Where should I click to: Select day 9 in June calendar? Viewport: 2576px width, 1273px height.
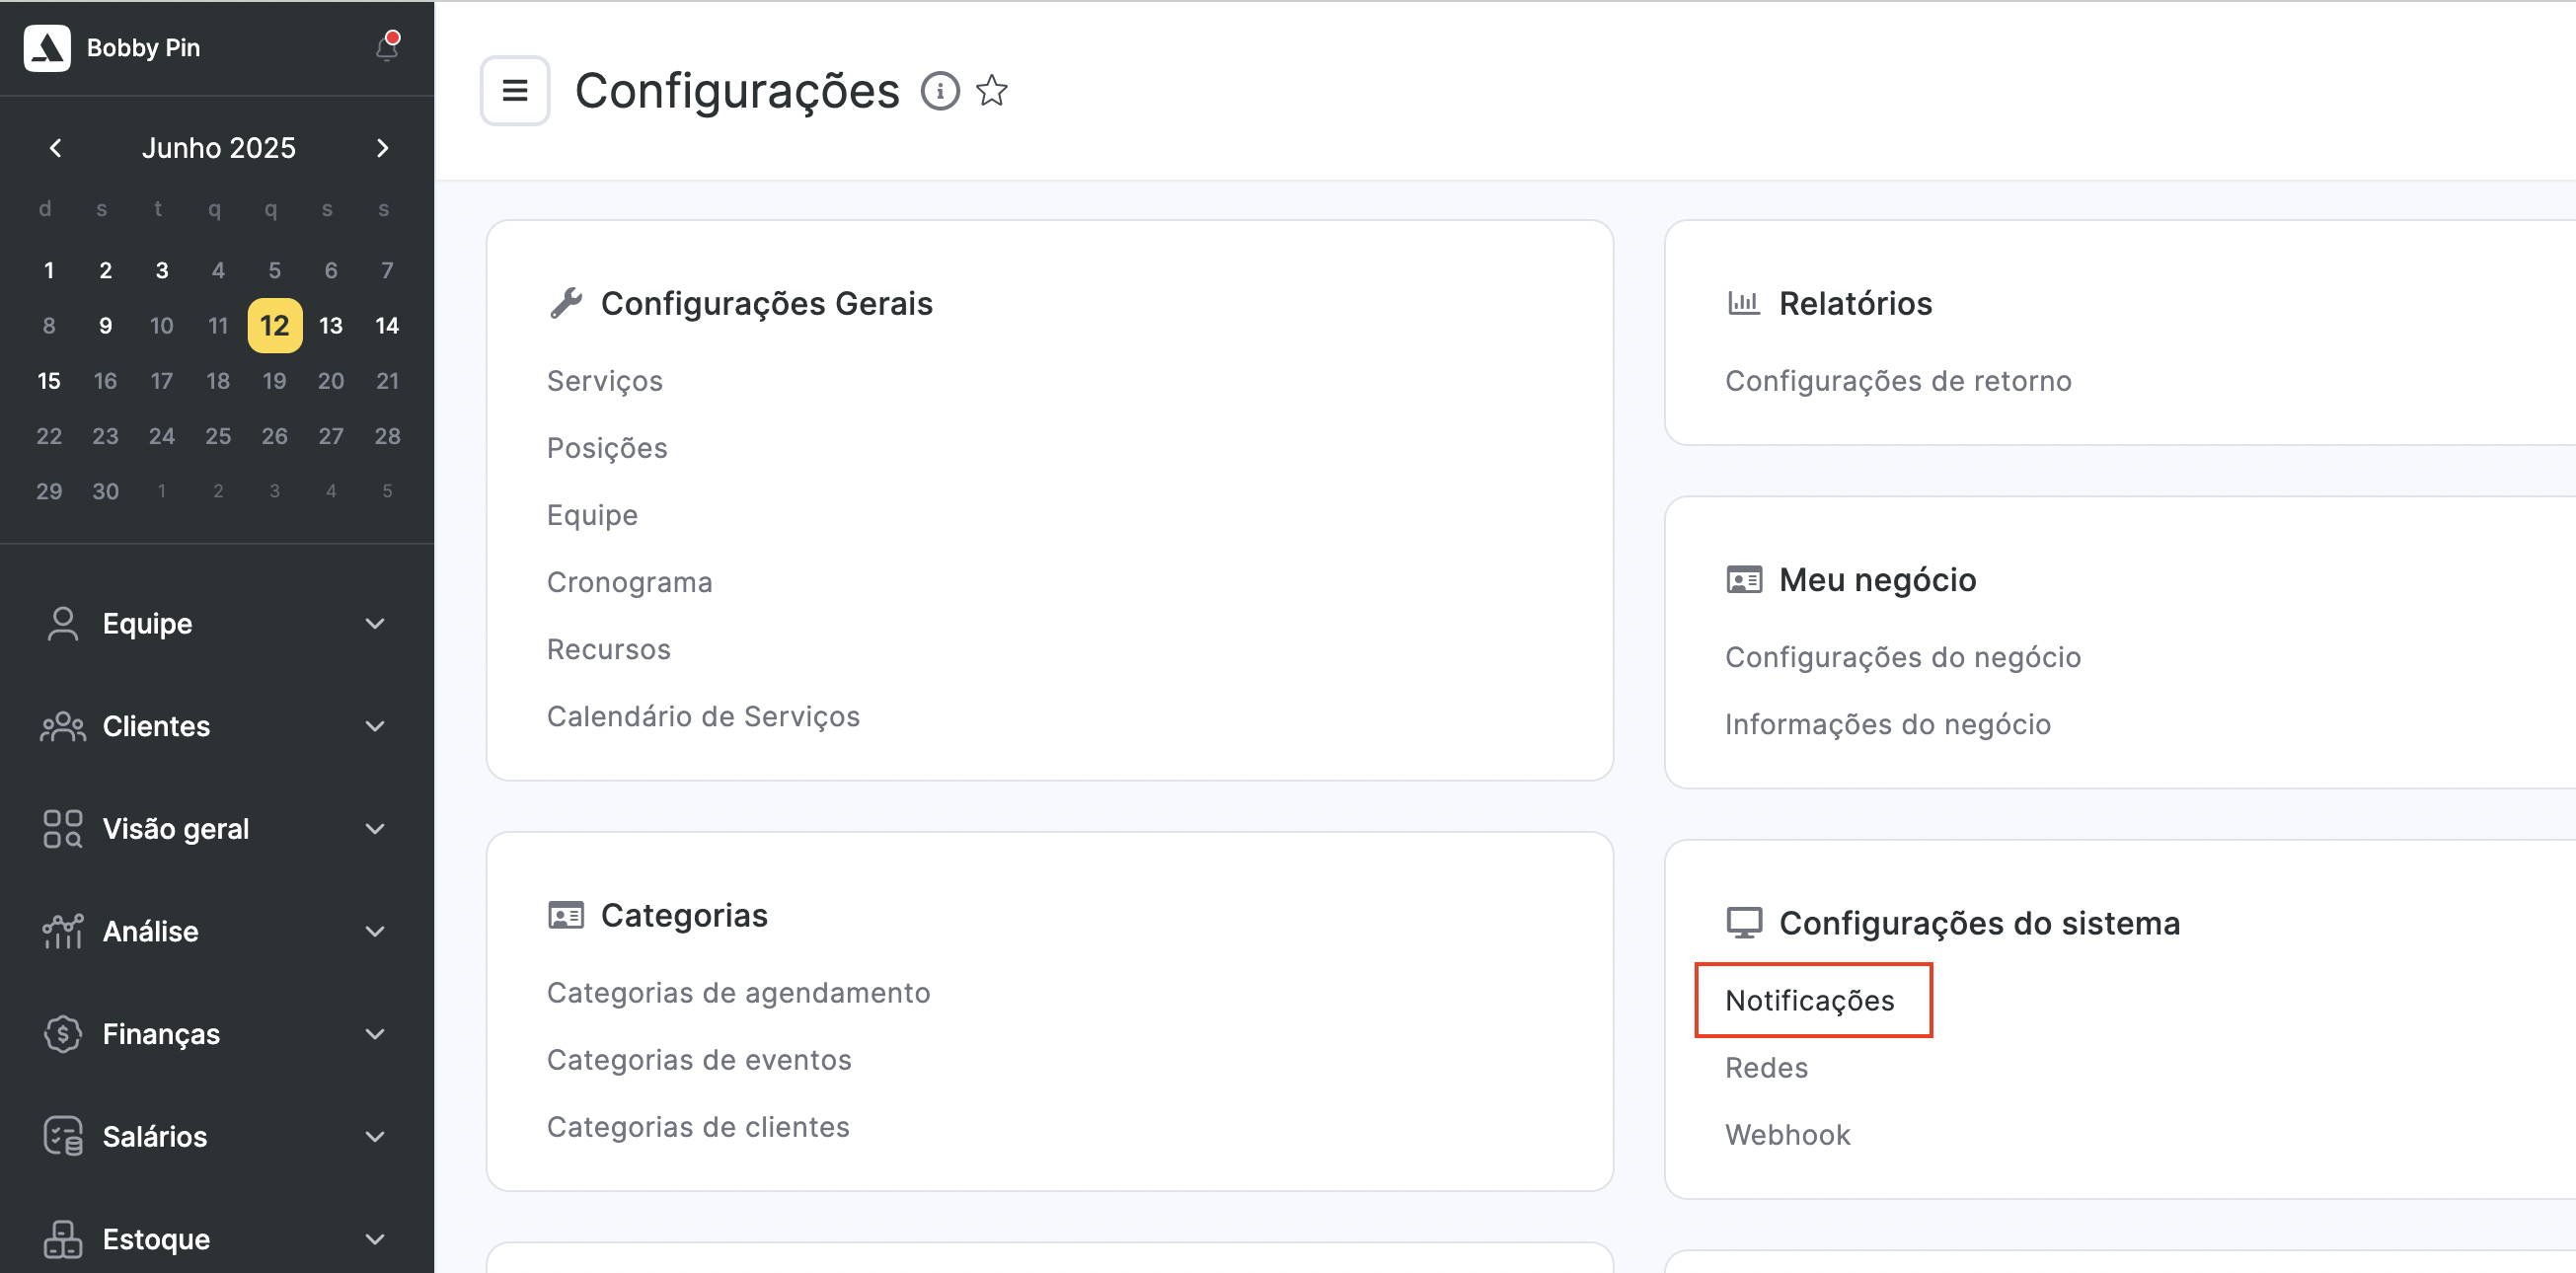coord(105,326)
